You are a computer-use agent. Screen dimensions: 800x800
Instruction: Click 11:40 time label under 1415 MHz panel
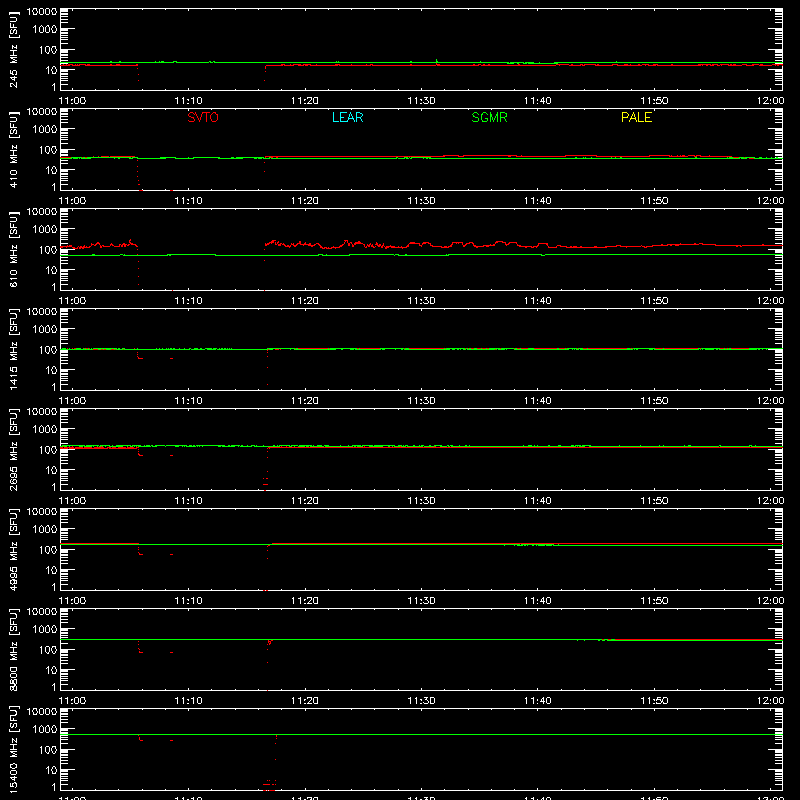point(538,401)
